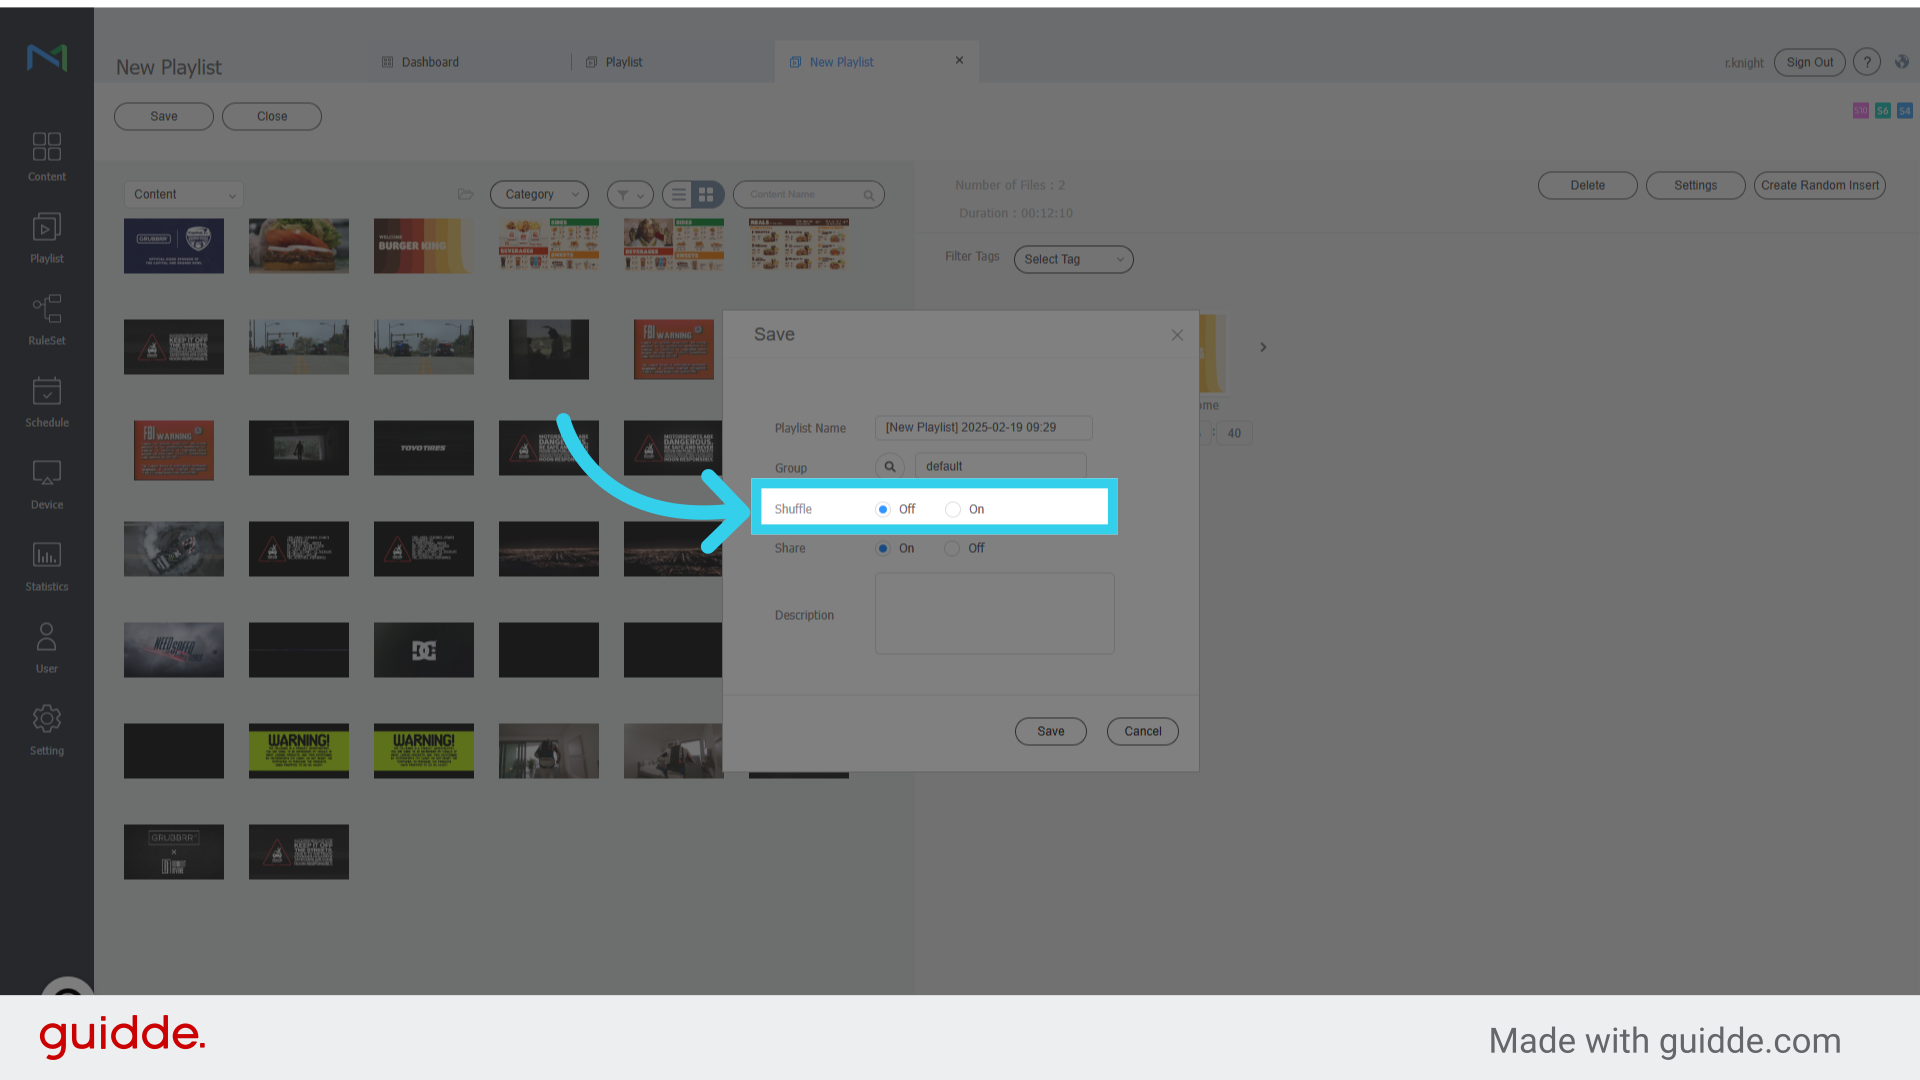Close the New Playlist tab
Image resolution: width=1920 pixels, height=1080 pixels.
pos(959,60)
